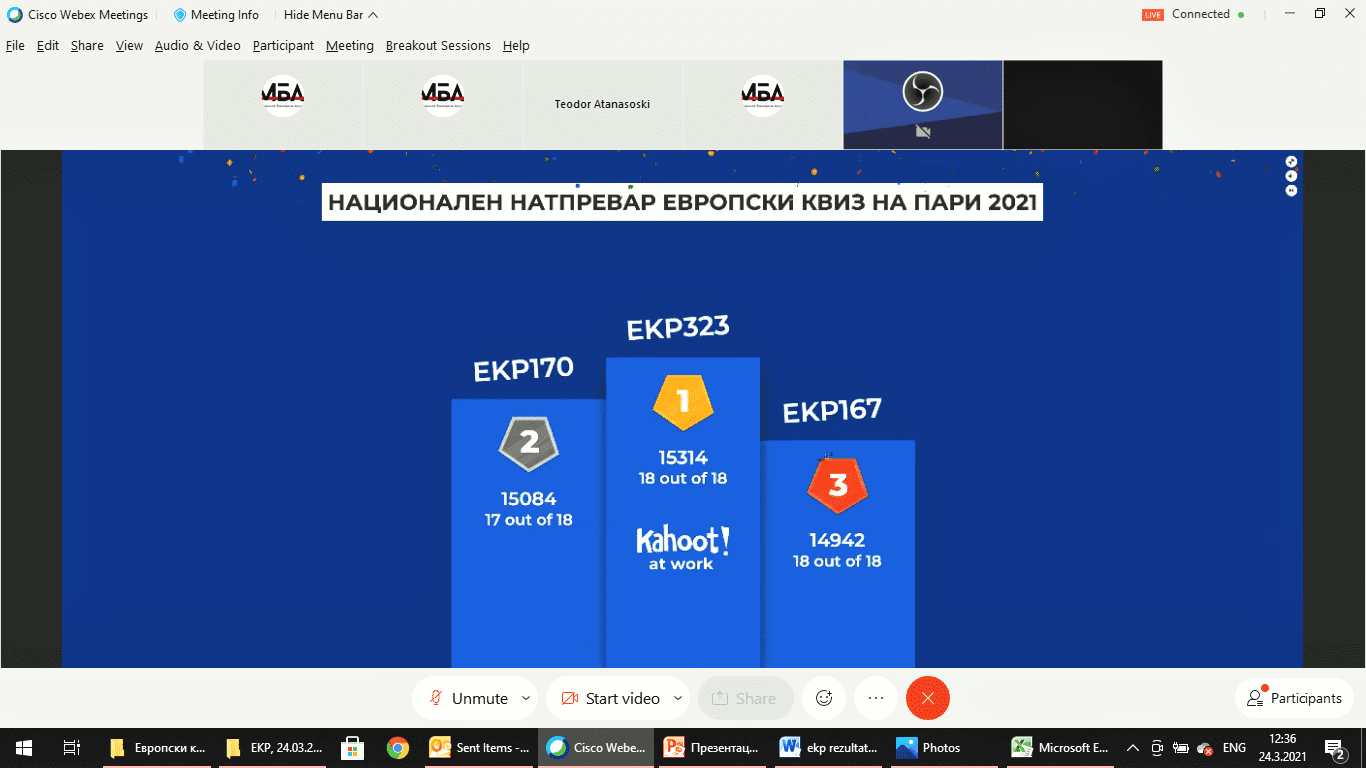This screenshot has height=768, width=1366.
Task: Open the Participants panel
Action: (1295, 698)
